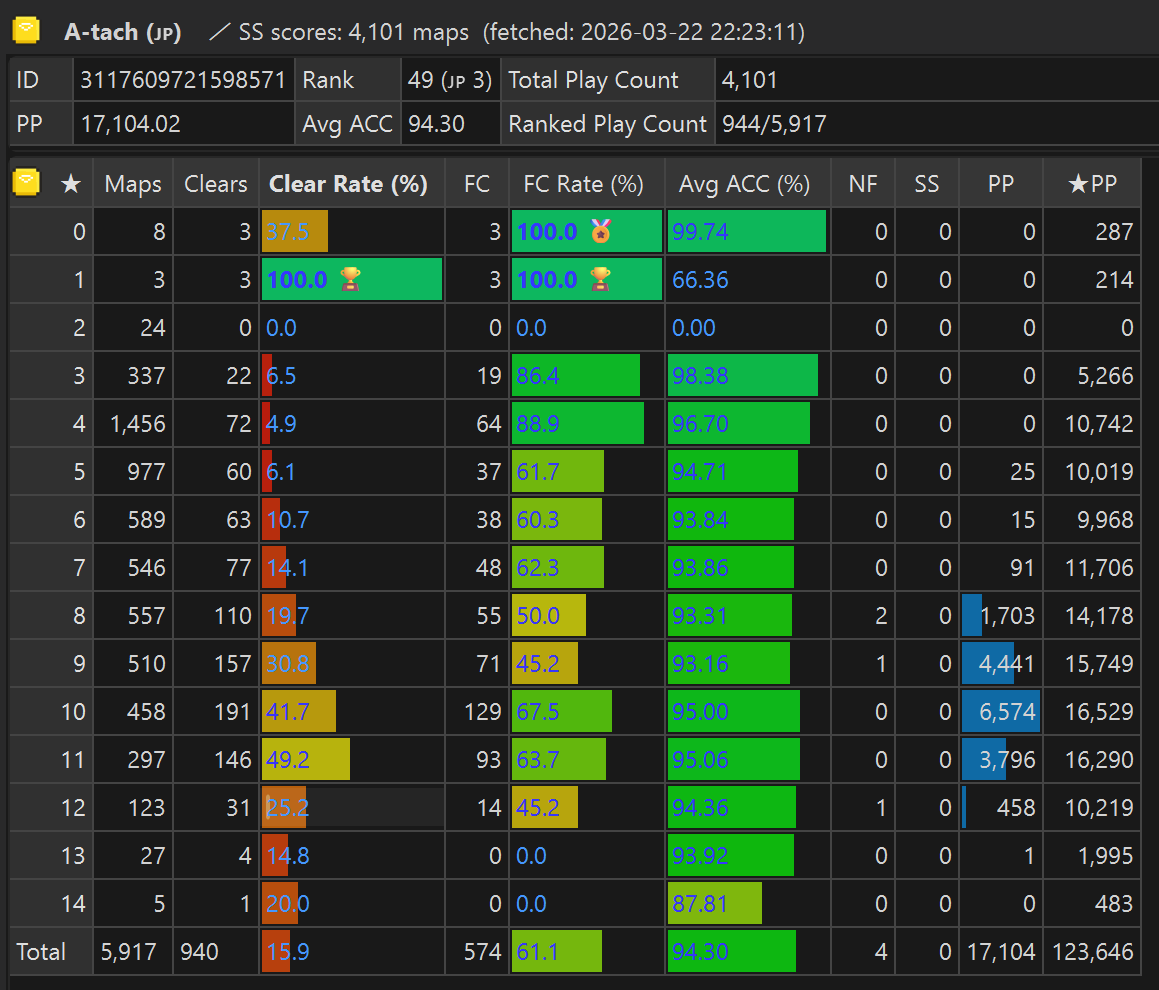Image resolution: width=1159 pixels, height=990 pixels.
Task: Click the 66.36 Avg ACC value
Action: click(x=700, y=279)
